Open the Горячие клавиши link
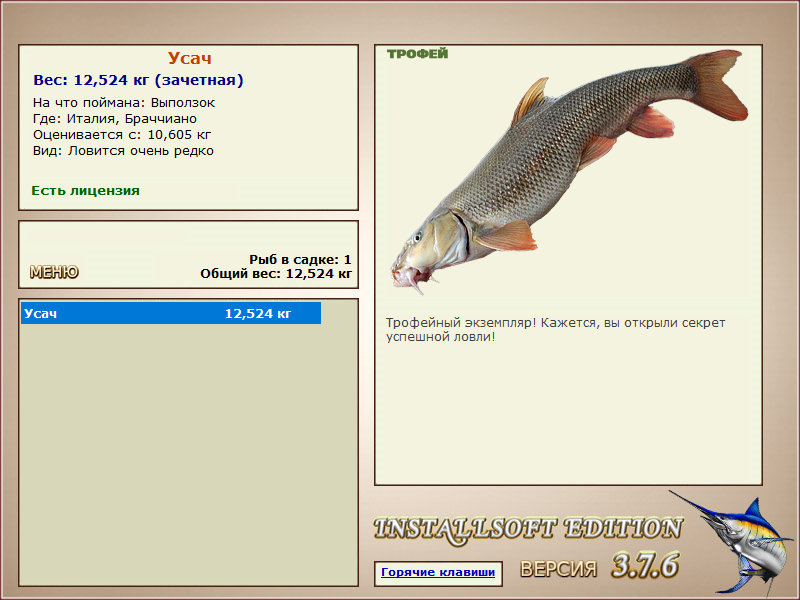 coord(438,572)
